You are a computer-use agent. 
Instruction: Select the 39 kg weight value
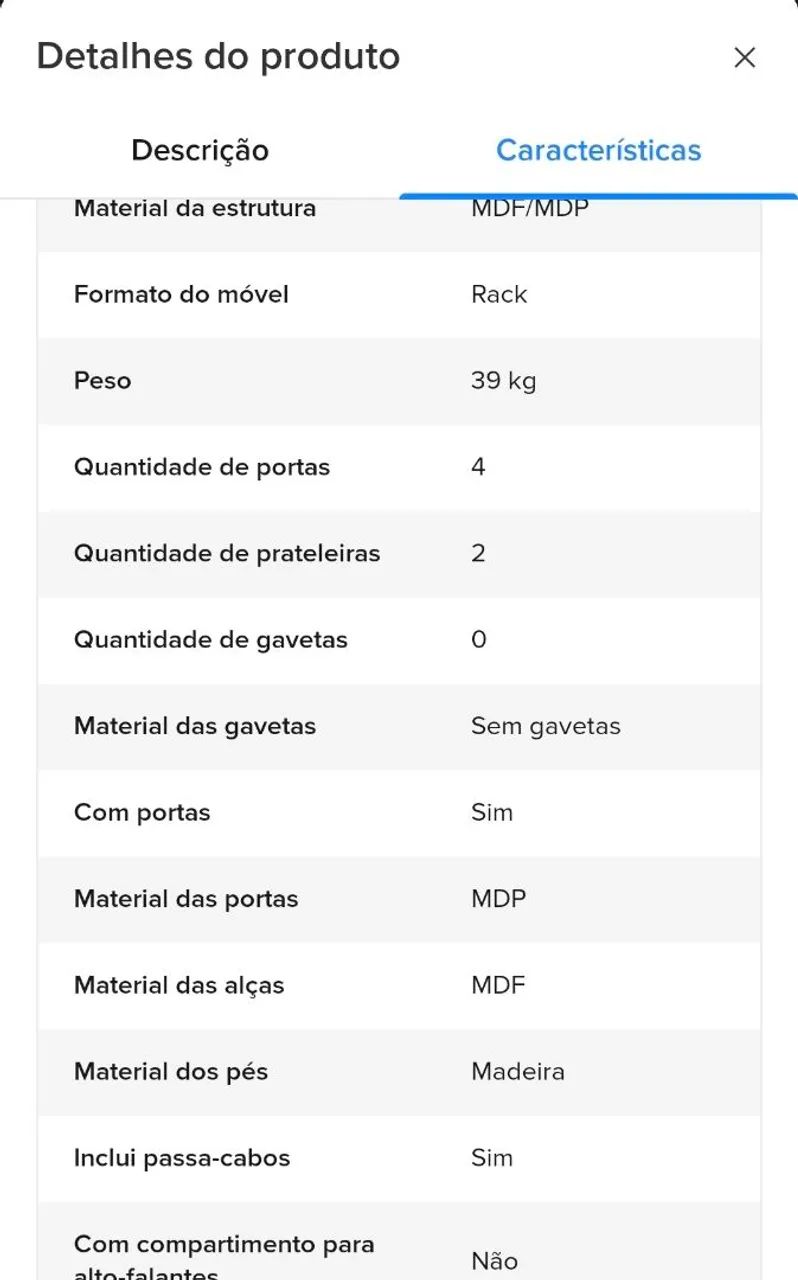tap(503, 381)
